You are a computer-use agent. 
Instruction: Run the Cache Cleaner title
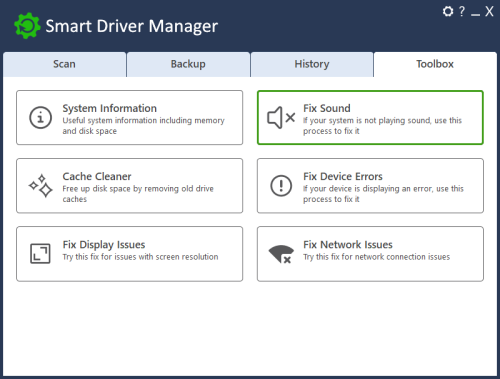97,176
